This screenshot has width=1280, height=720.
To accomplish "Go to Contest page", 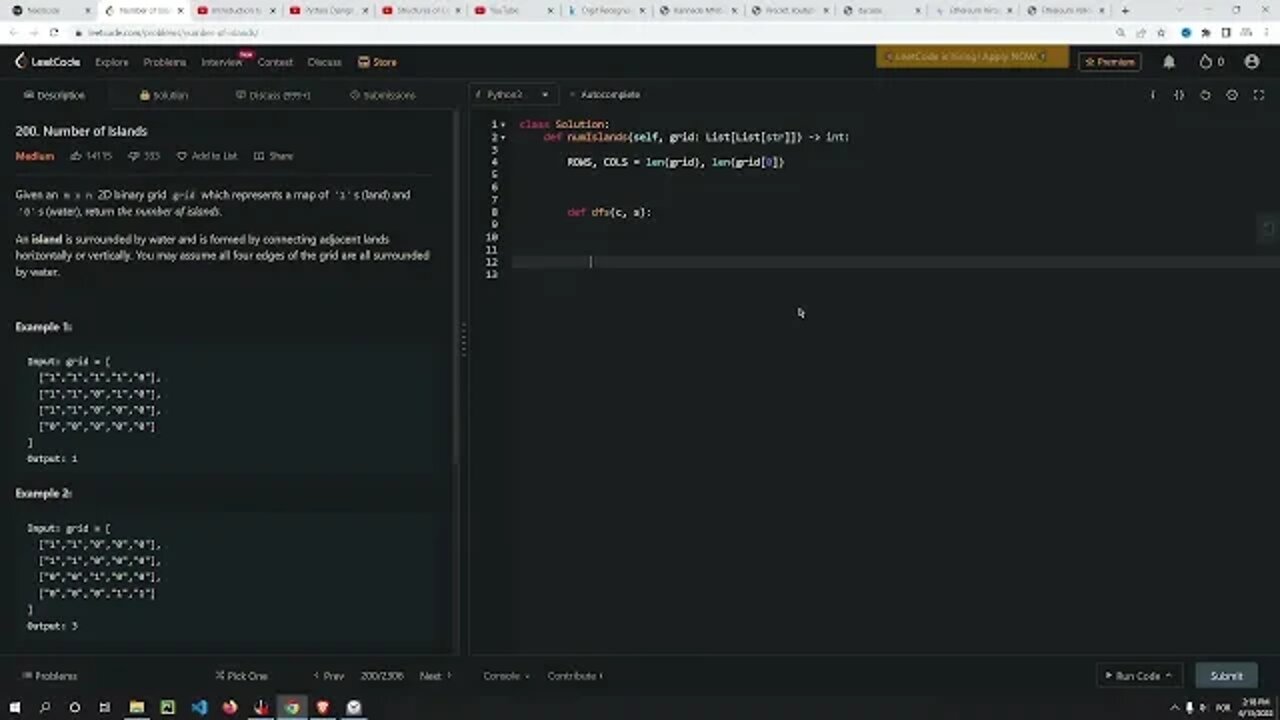I will (x=275, y=62).
